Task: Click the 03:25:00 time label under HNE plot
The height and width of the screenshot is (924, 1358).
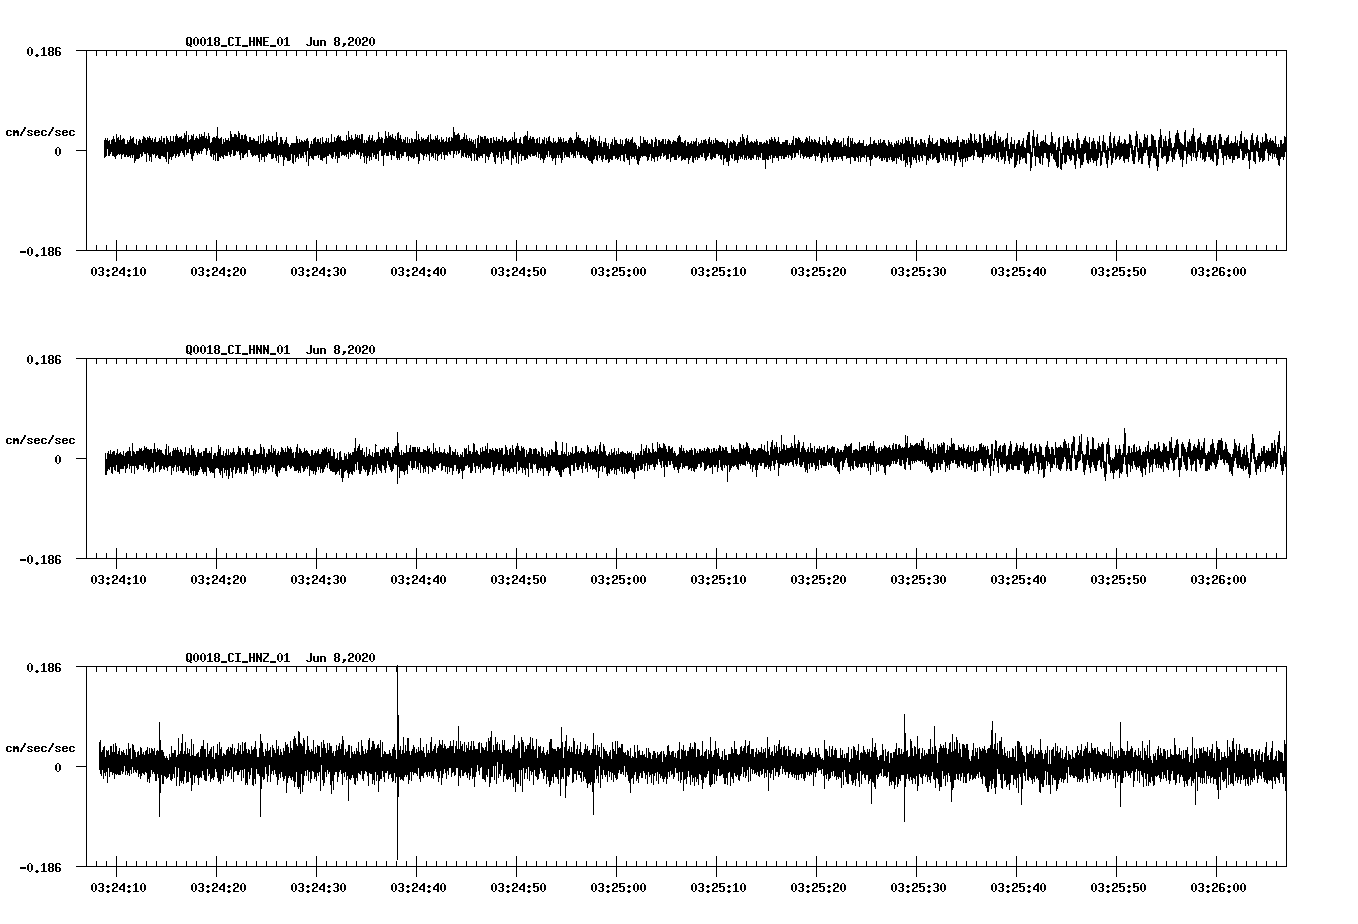Action: click(x=618, y=271)
